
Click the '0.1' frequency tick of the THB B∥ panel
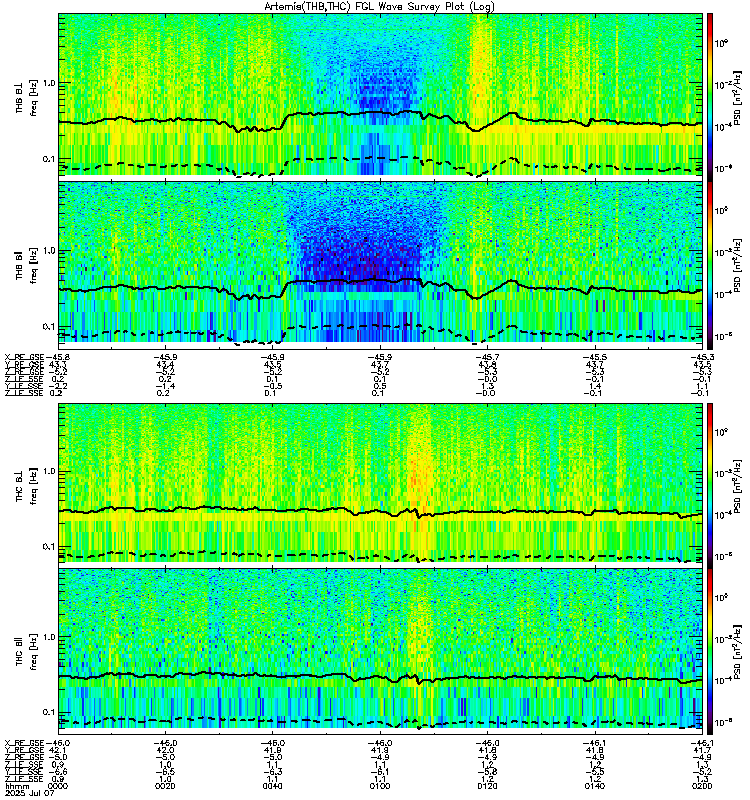pos(49,327)
